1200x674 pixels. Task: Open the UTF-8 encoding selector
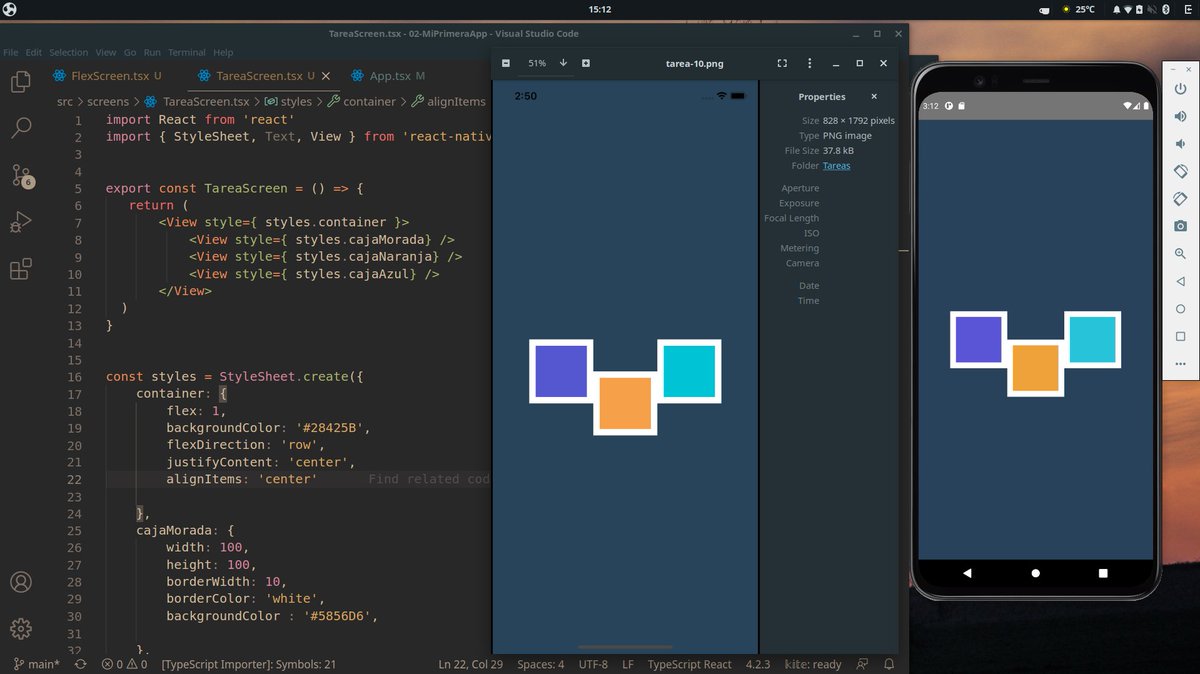(592, 664)
